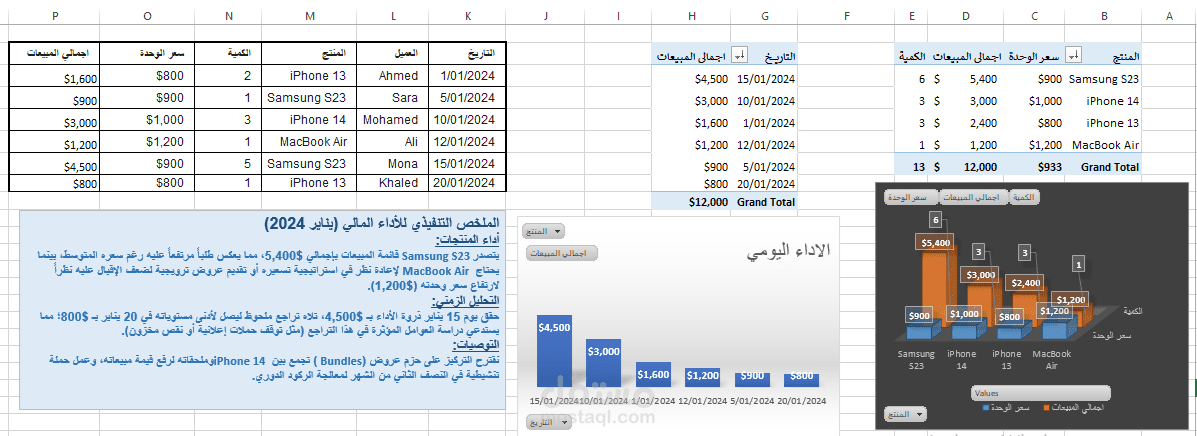Select quantity cell 5 in Mona's row
This screenshot has width=1197, height=436.
tap(229, 163)
